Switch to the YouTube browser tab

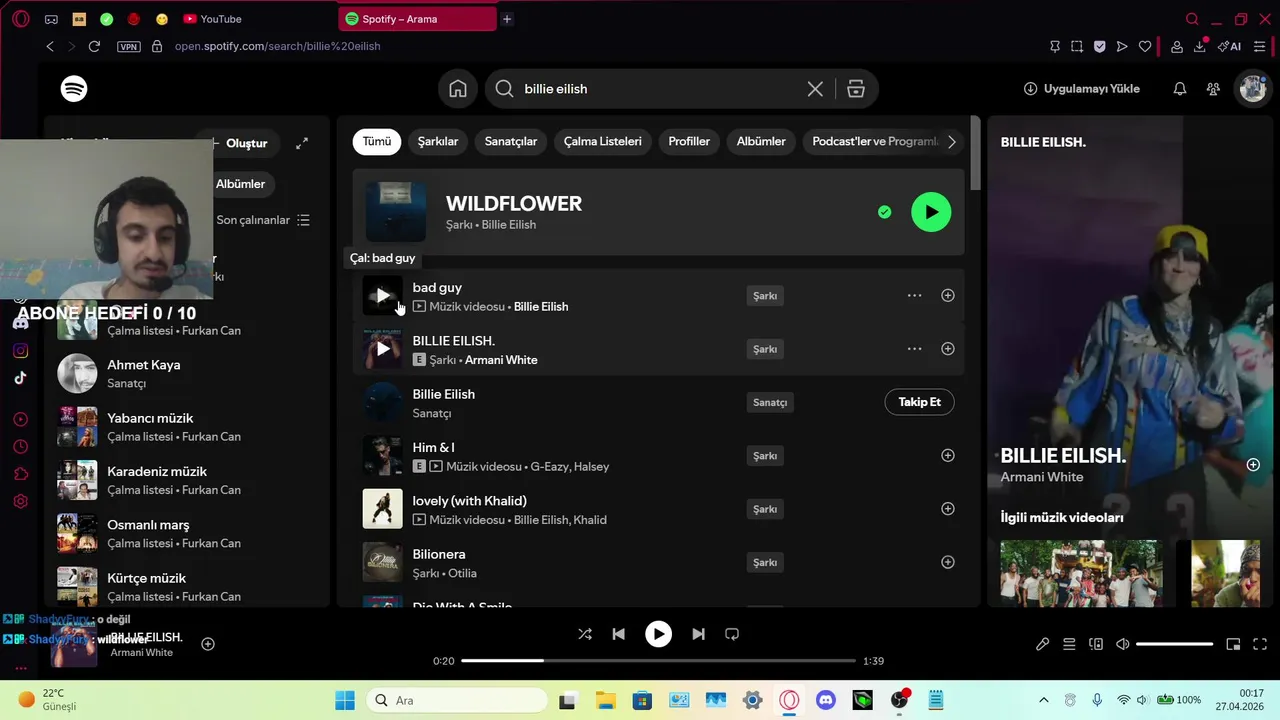(x=213, y=19)
